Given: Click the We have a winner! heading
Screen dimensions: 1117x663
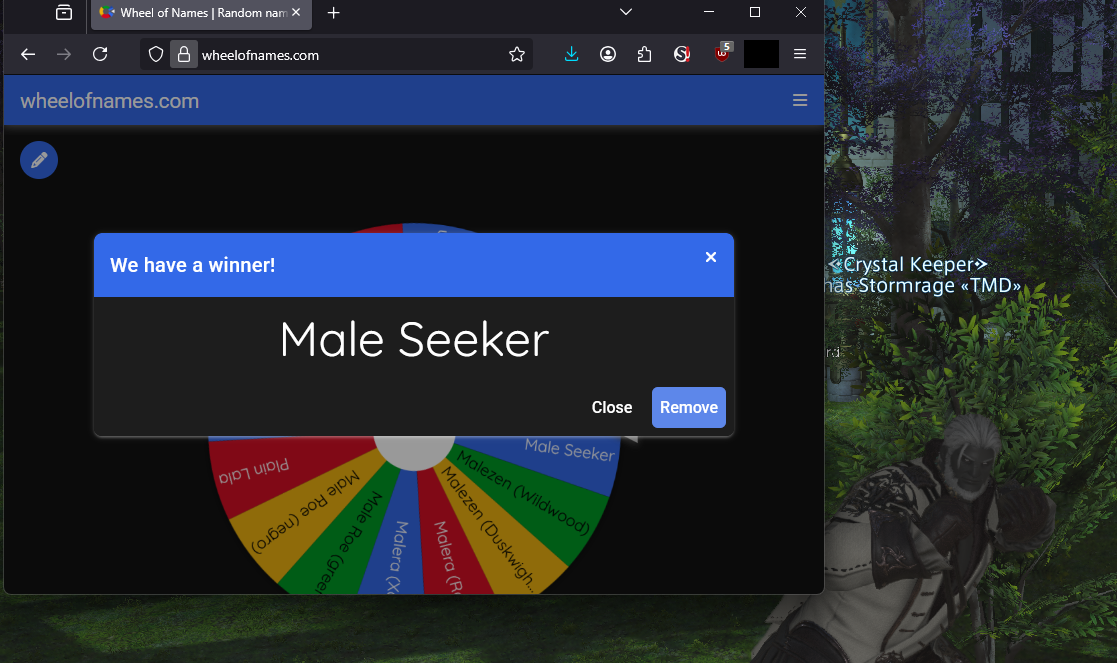Looking at the screenshot, I should (x=192, y=265).
